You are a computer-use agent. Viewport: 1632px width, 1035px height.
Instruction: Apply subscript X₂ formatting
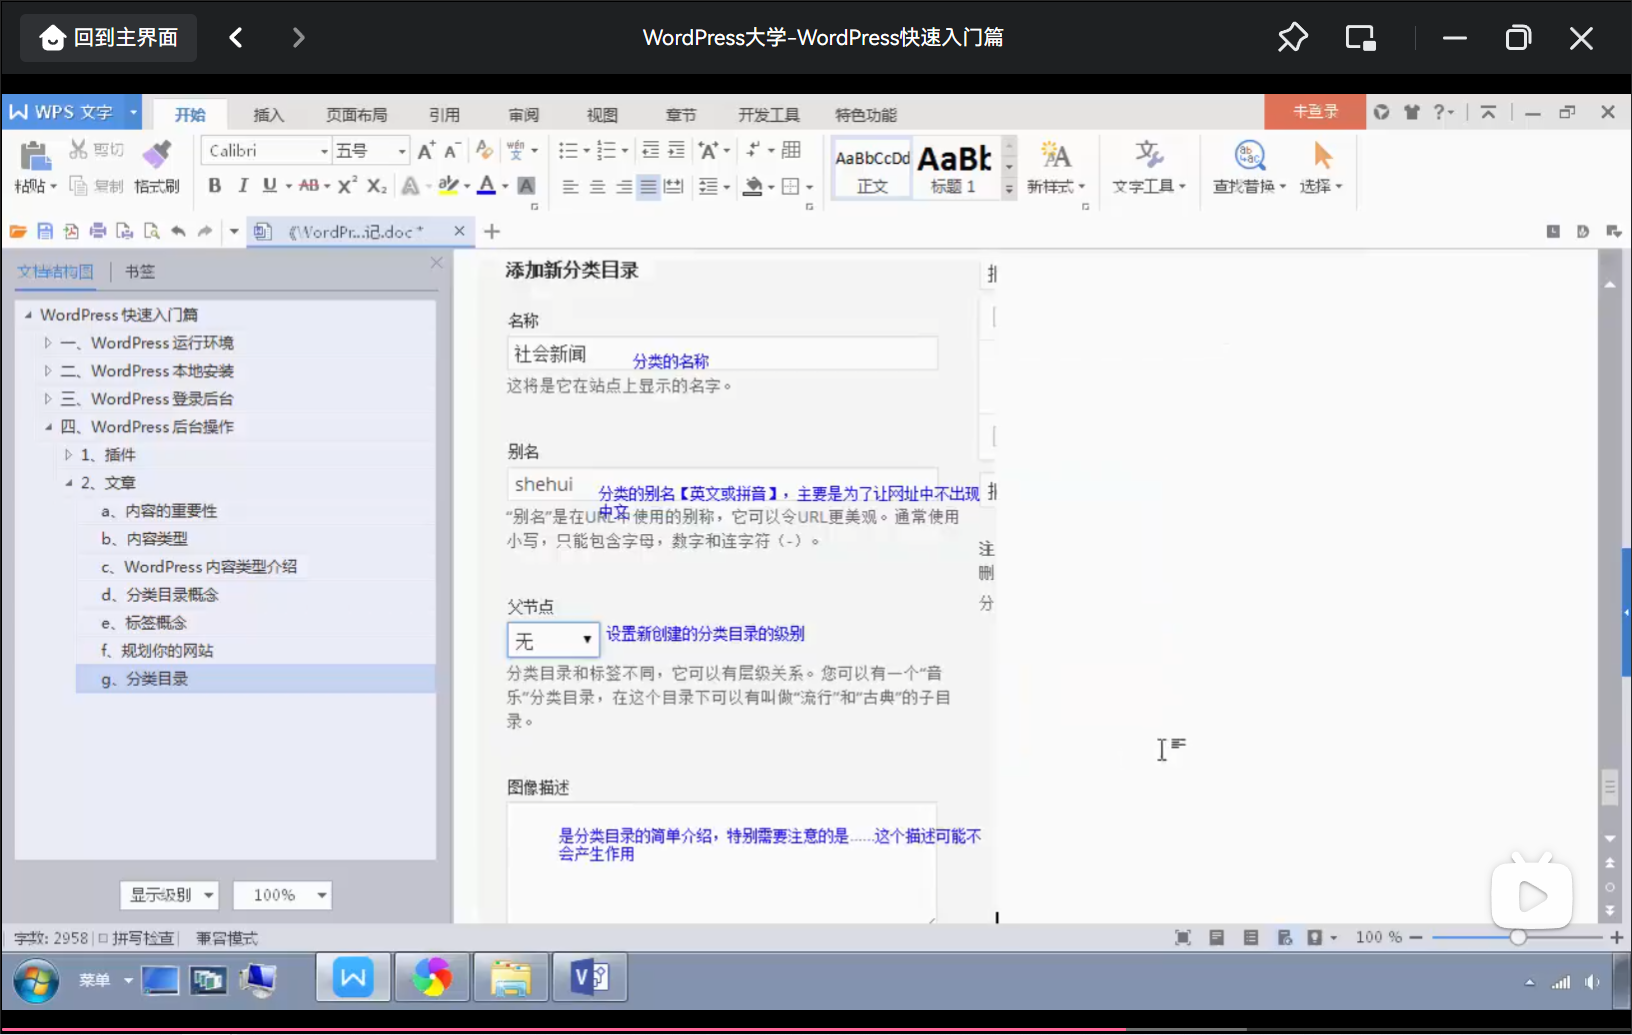pyautogui.click(x=376, y=186)
